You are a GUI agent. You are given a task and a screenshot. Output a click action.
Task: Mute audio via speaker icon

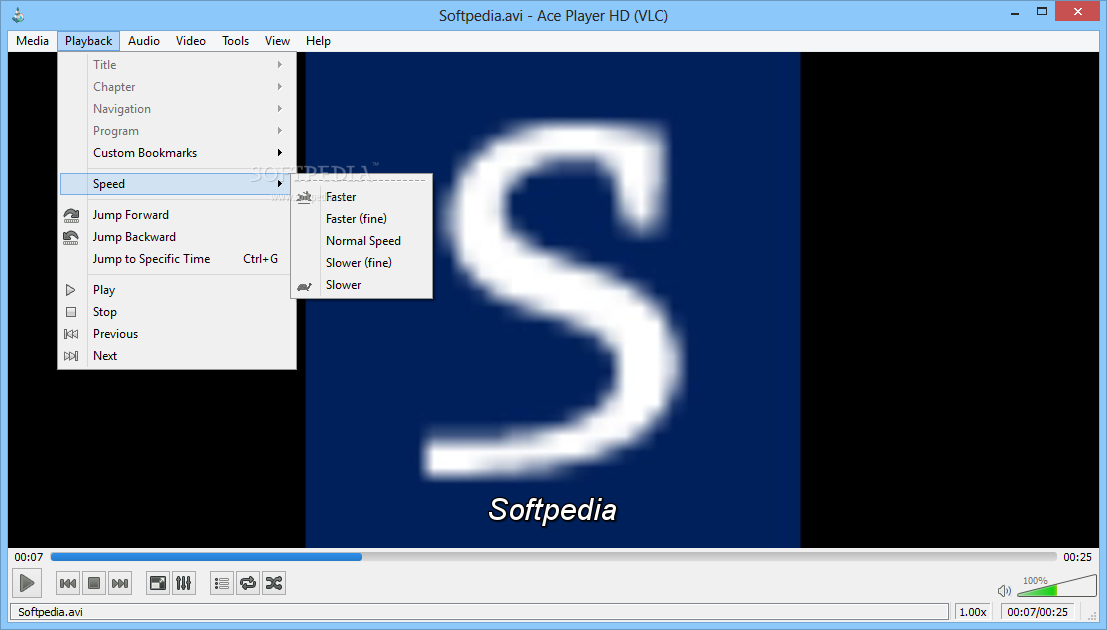1004,590
